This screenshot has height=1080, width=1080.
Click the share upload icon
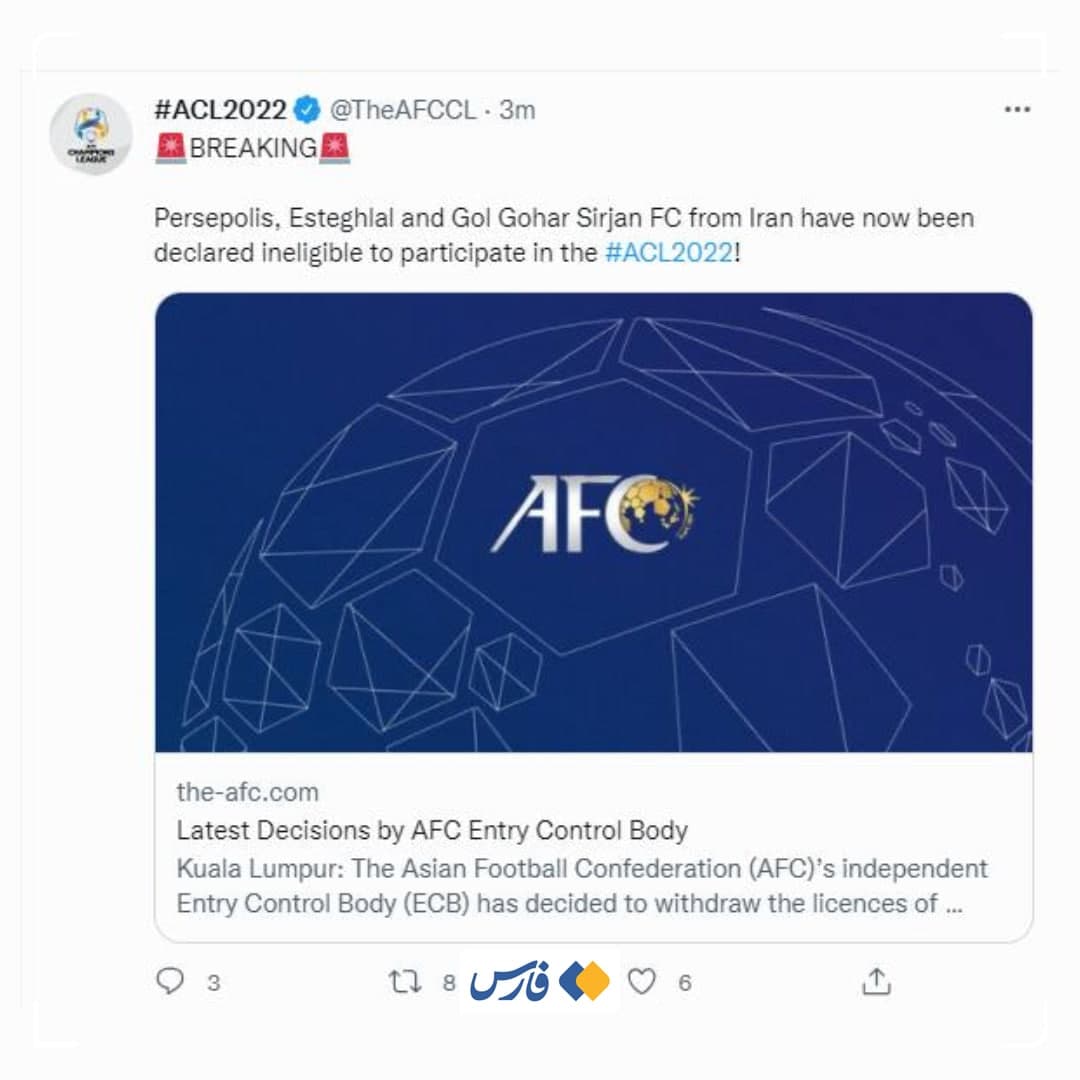[876, 982]
